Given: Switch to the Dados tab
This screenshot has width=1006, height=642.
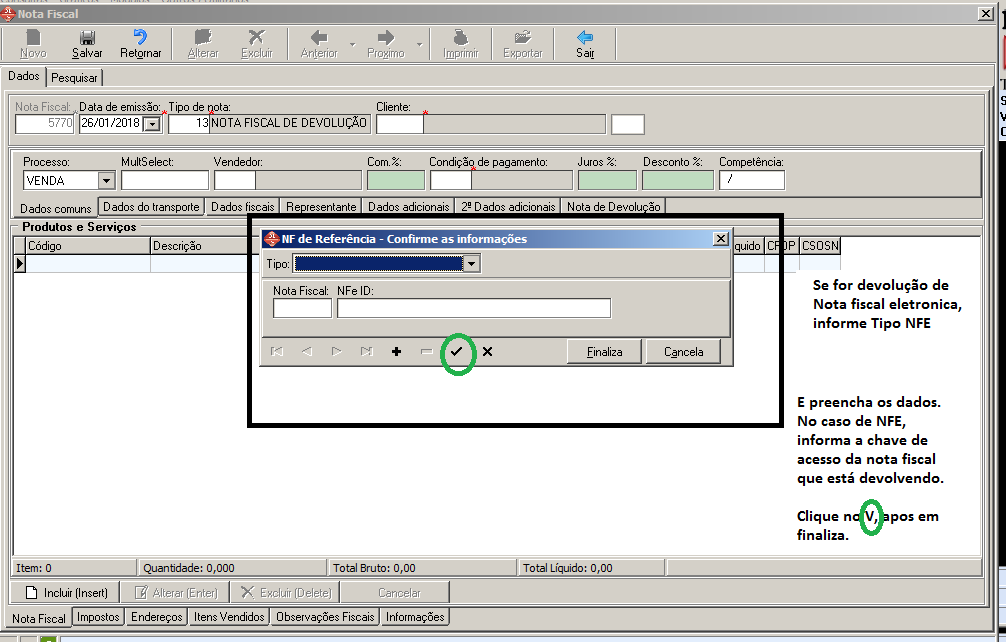Looking at the screenshot, I should [24, 76].
